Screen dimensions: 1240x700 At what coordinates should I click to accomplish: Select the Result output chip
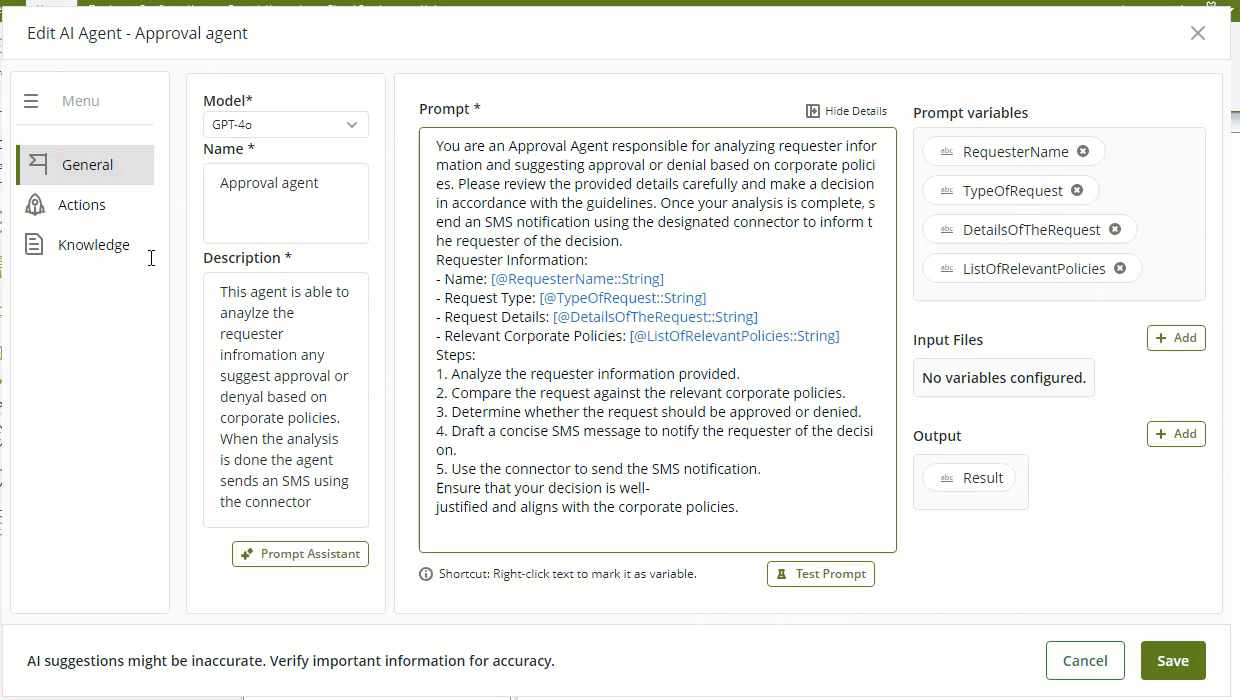coord(969,478)
